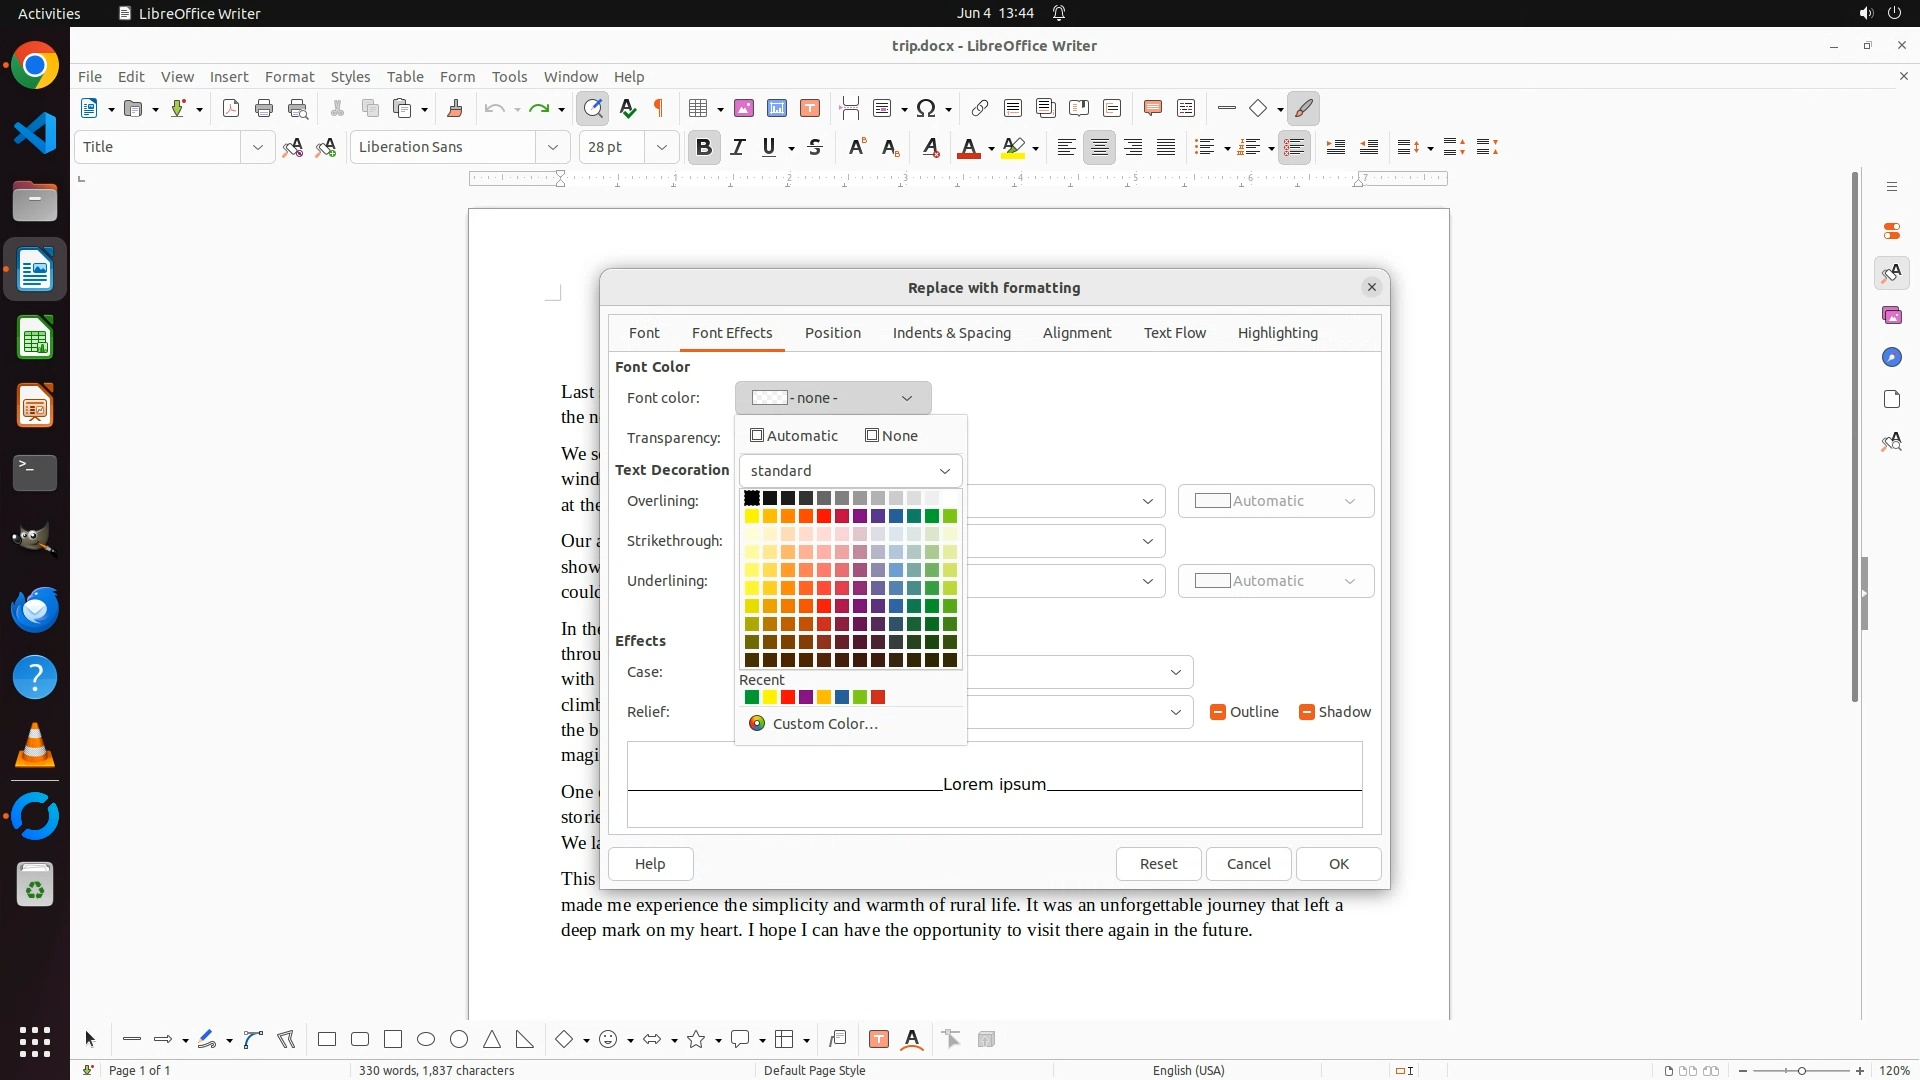Open the Font color dropdown
Image resolution: width=1920 pixels, height=1080 pixels.
click(832, 398)
